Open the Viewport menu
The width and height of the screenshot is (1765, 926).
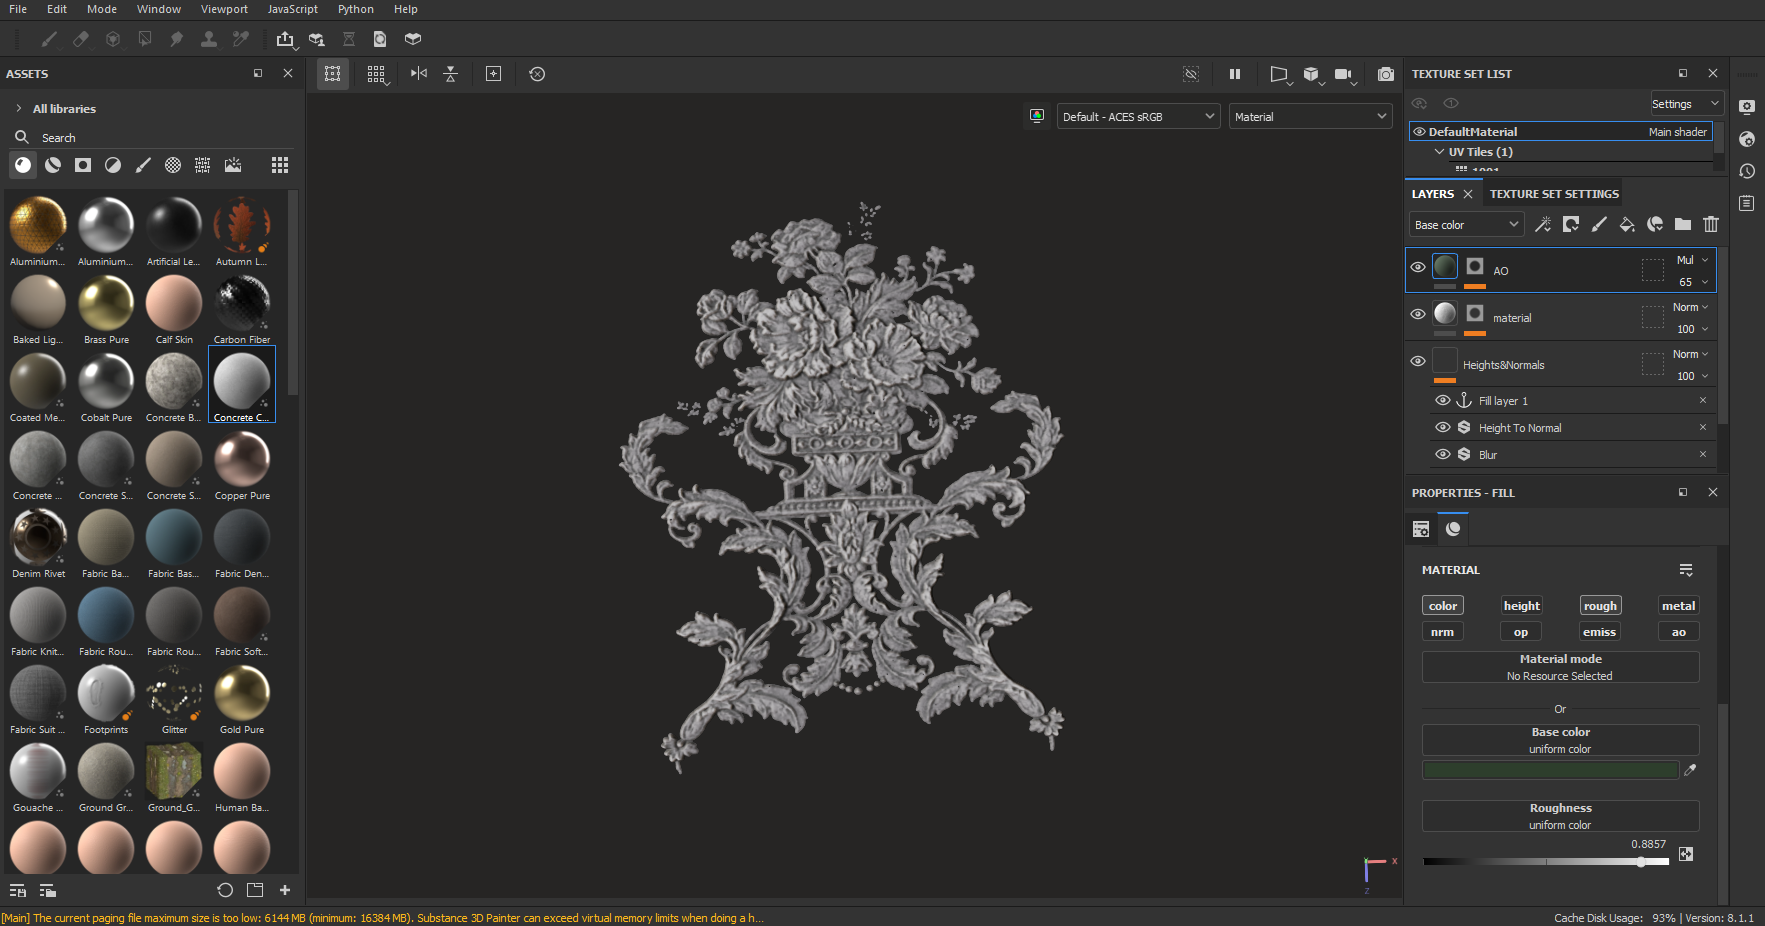pos(224,9)
